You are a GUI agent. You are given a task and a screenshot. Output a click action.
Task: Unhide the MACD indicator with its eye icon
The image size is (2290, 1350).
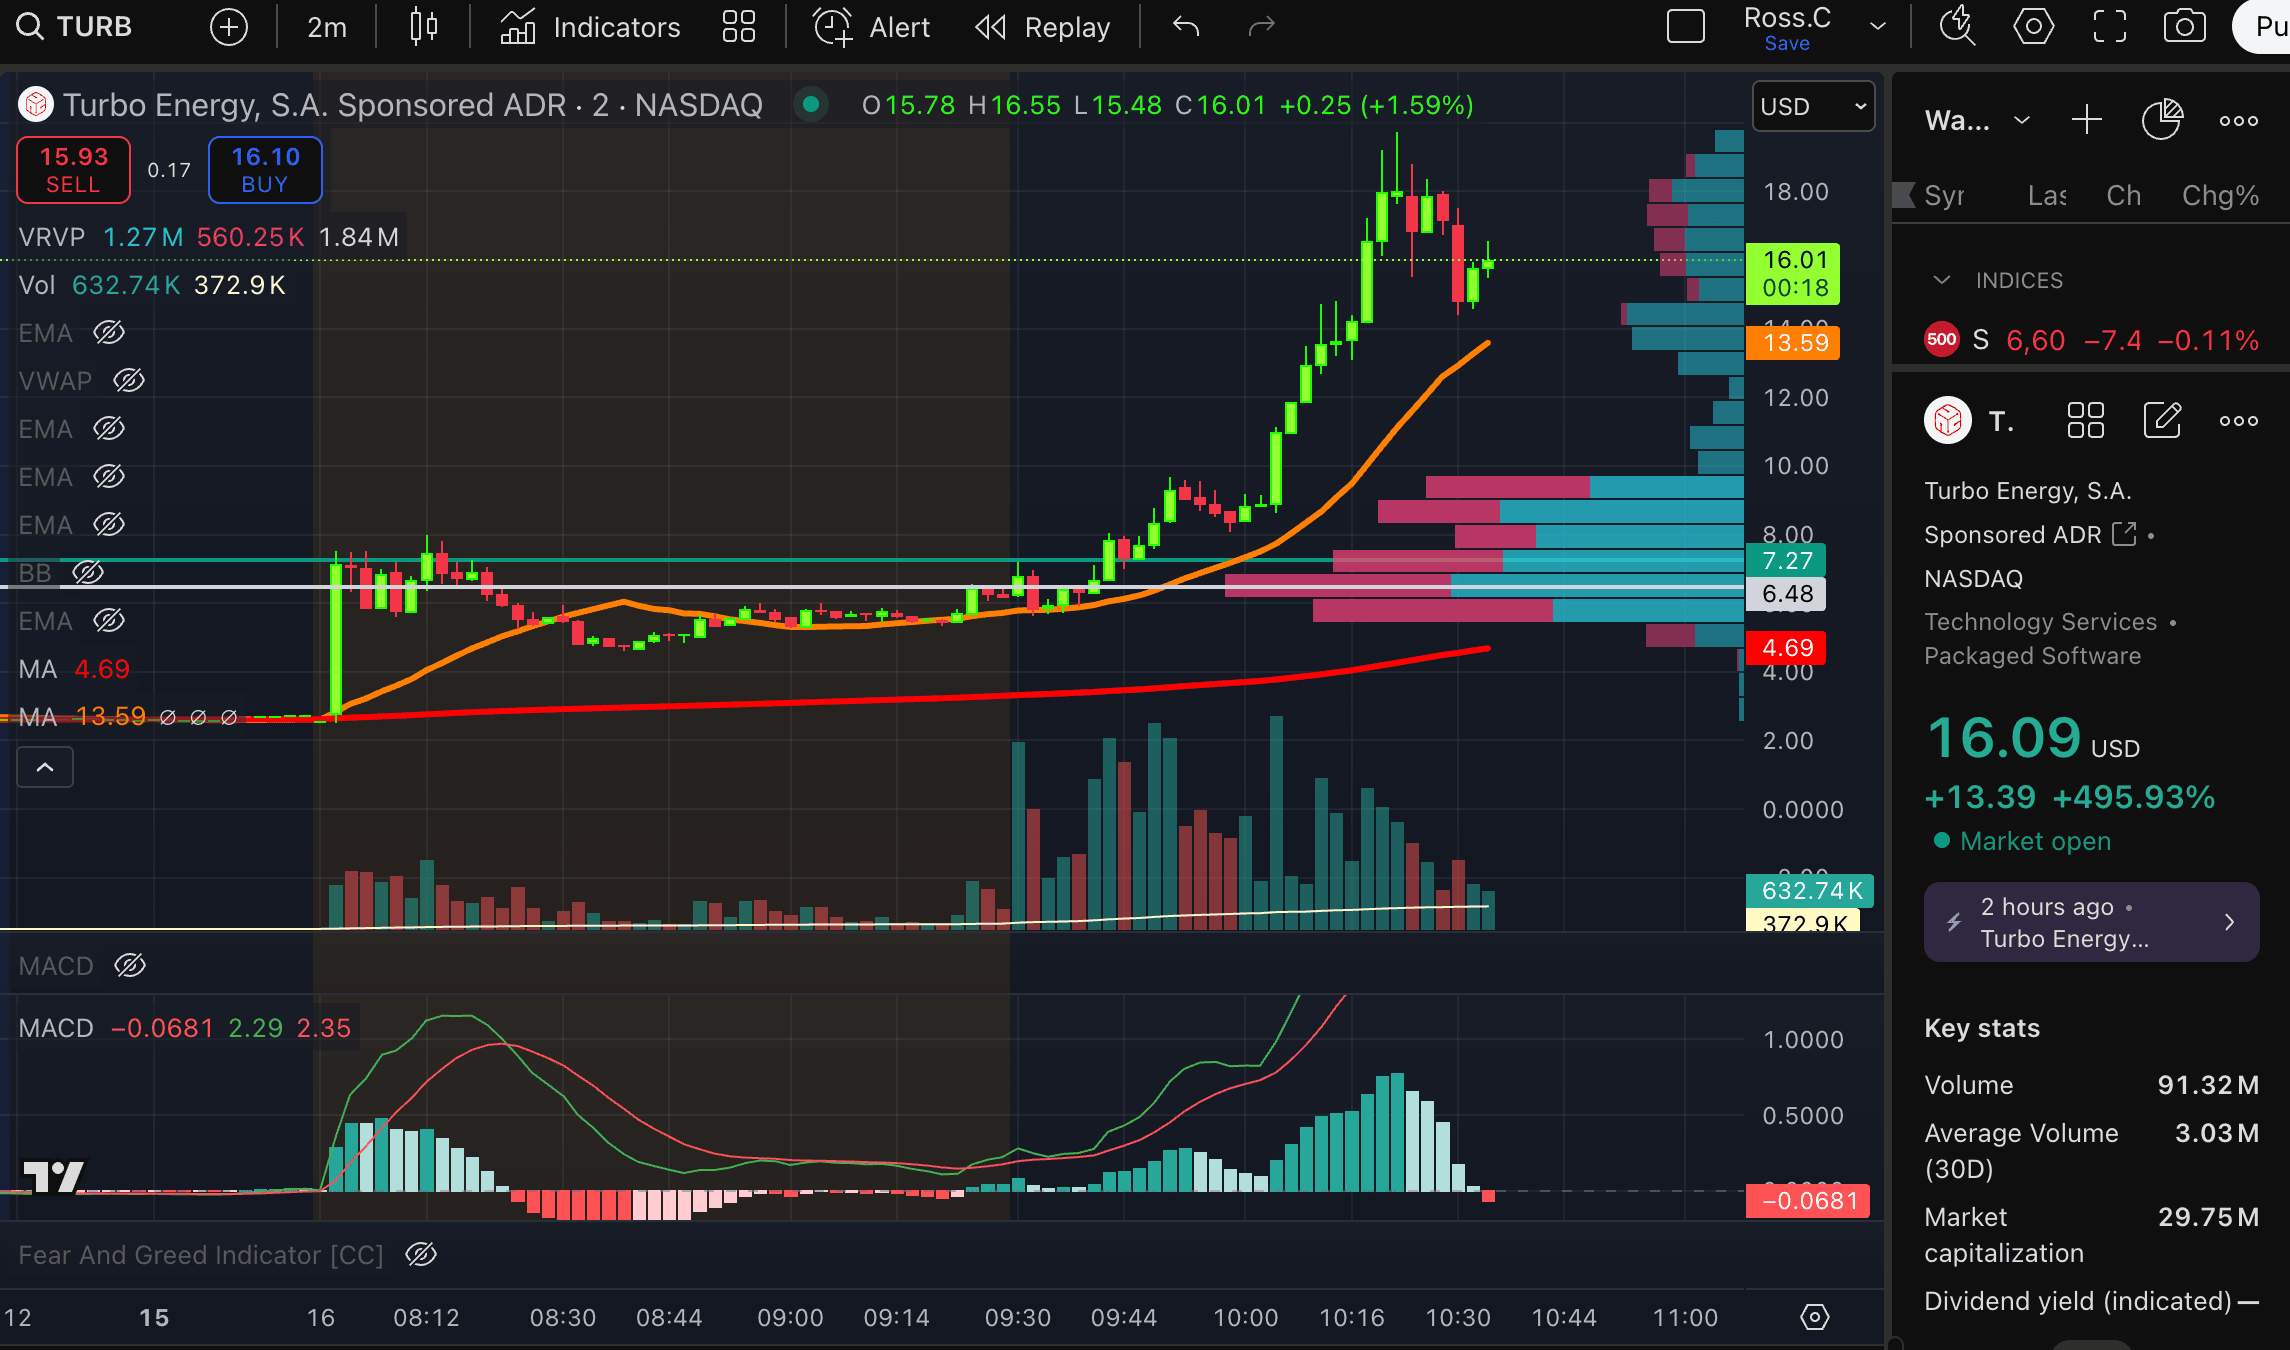coord(130,966)
